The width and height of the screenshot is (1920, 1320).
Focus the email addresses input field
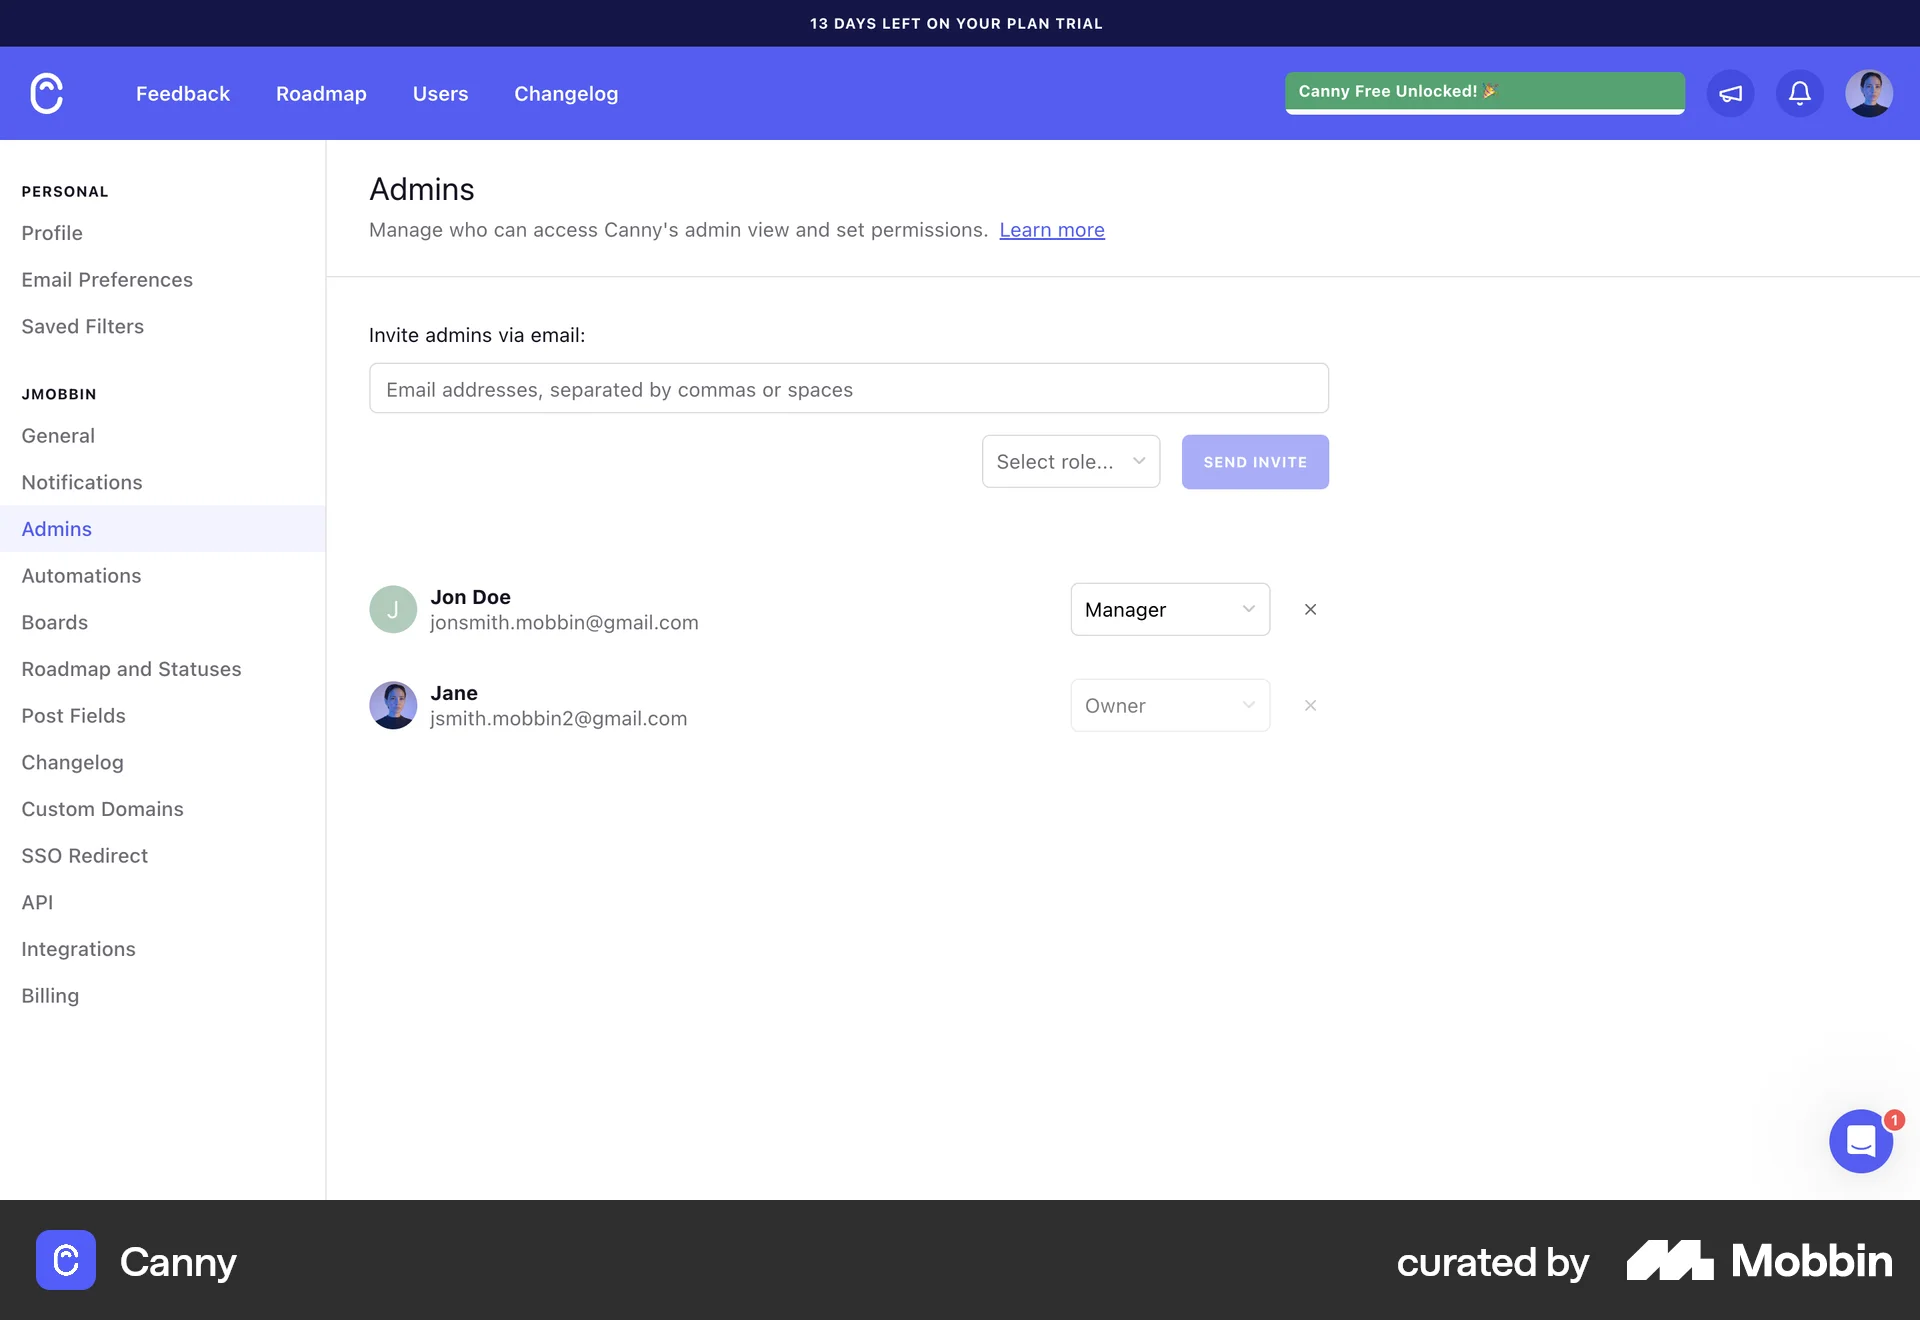(848, 388)
